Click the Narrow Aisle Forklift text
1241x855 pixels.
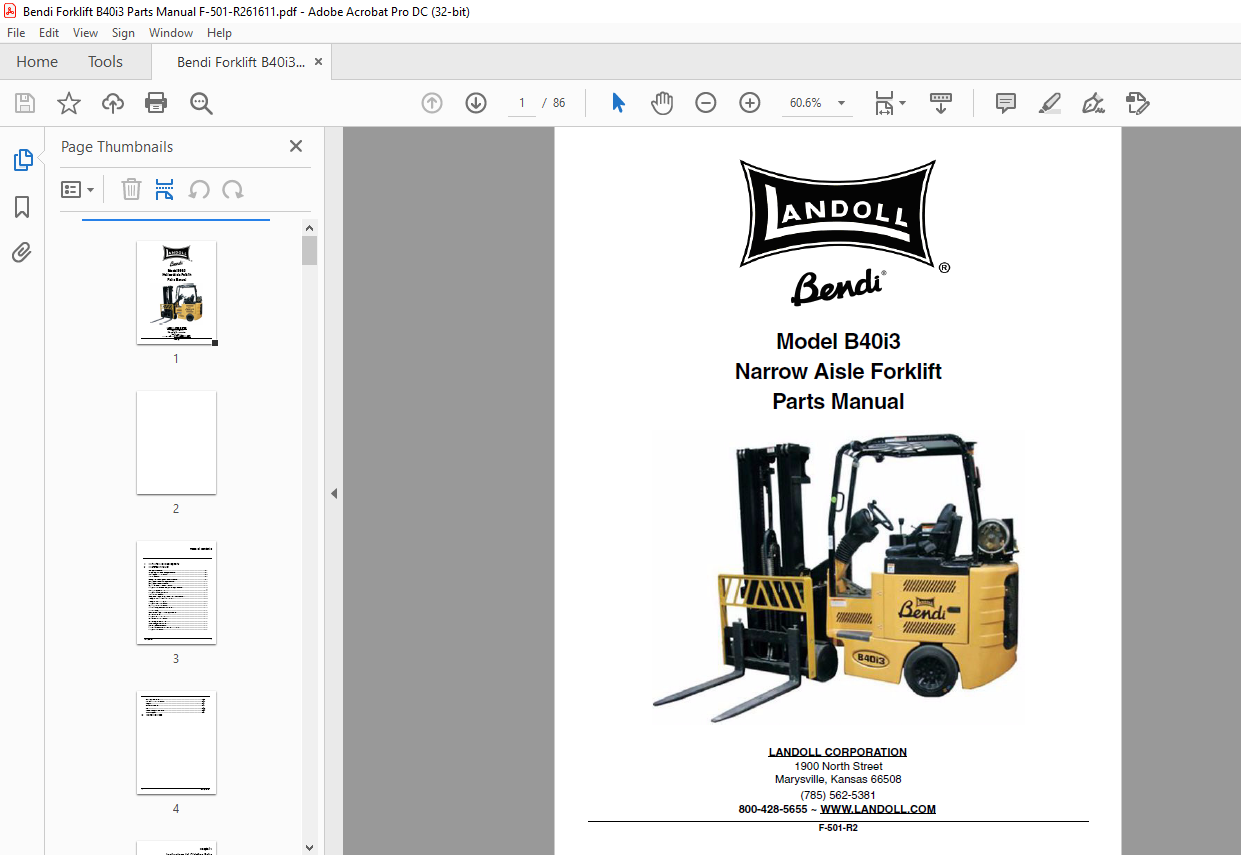click(838, 371)
